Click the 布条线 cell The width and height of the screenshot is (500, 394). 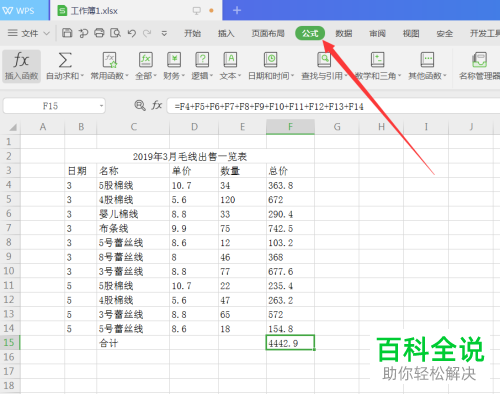[133, 228]
